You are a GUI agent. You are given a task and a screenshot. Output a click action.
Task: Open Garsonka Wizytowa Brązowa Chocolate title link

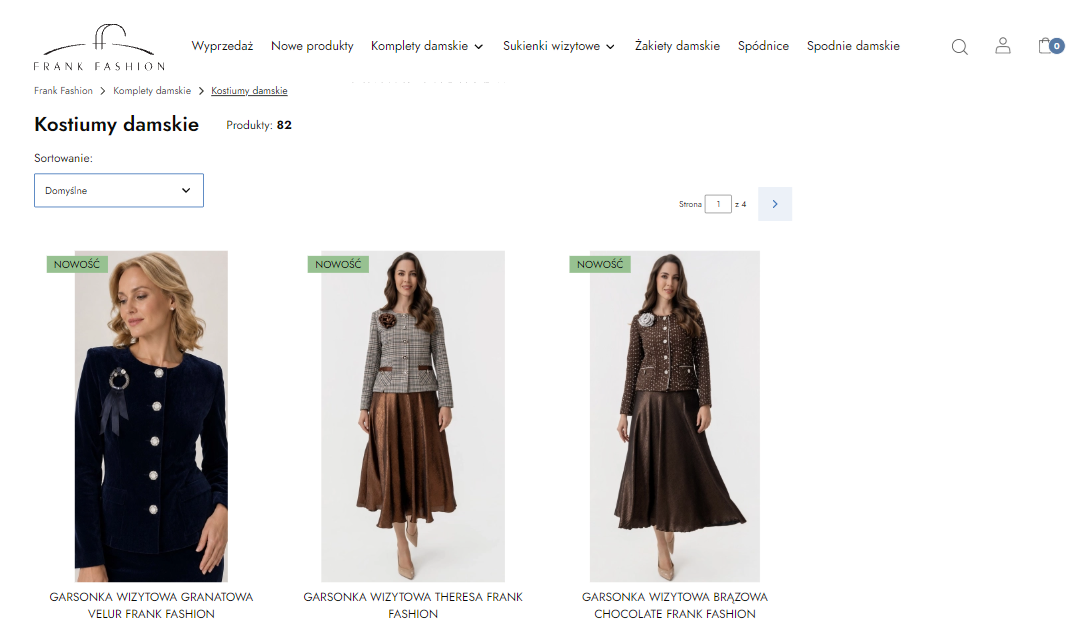(674, 606)
